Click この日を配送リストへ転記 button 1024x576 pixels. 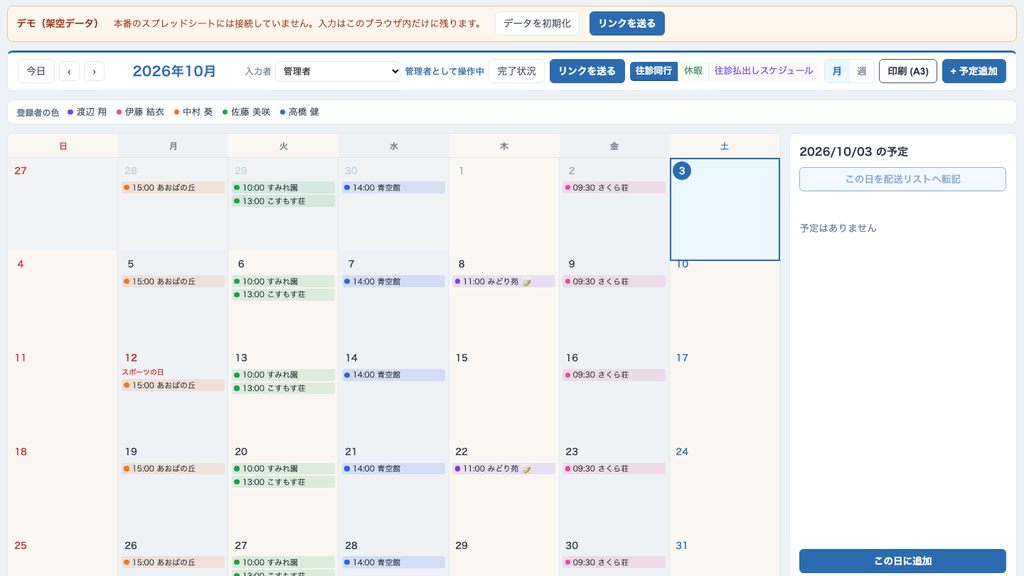click(x=903, y=179)
